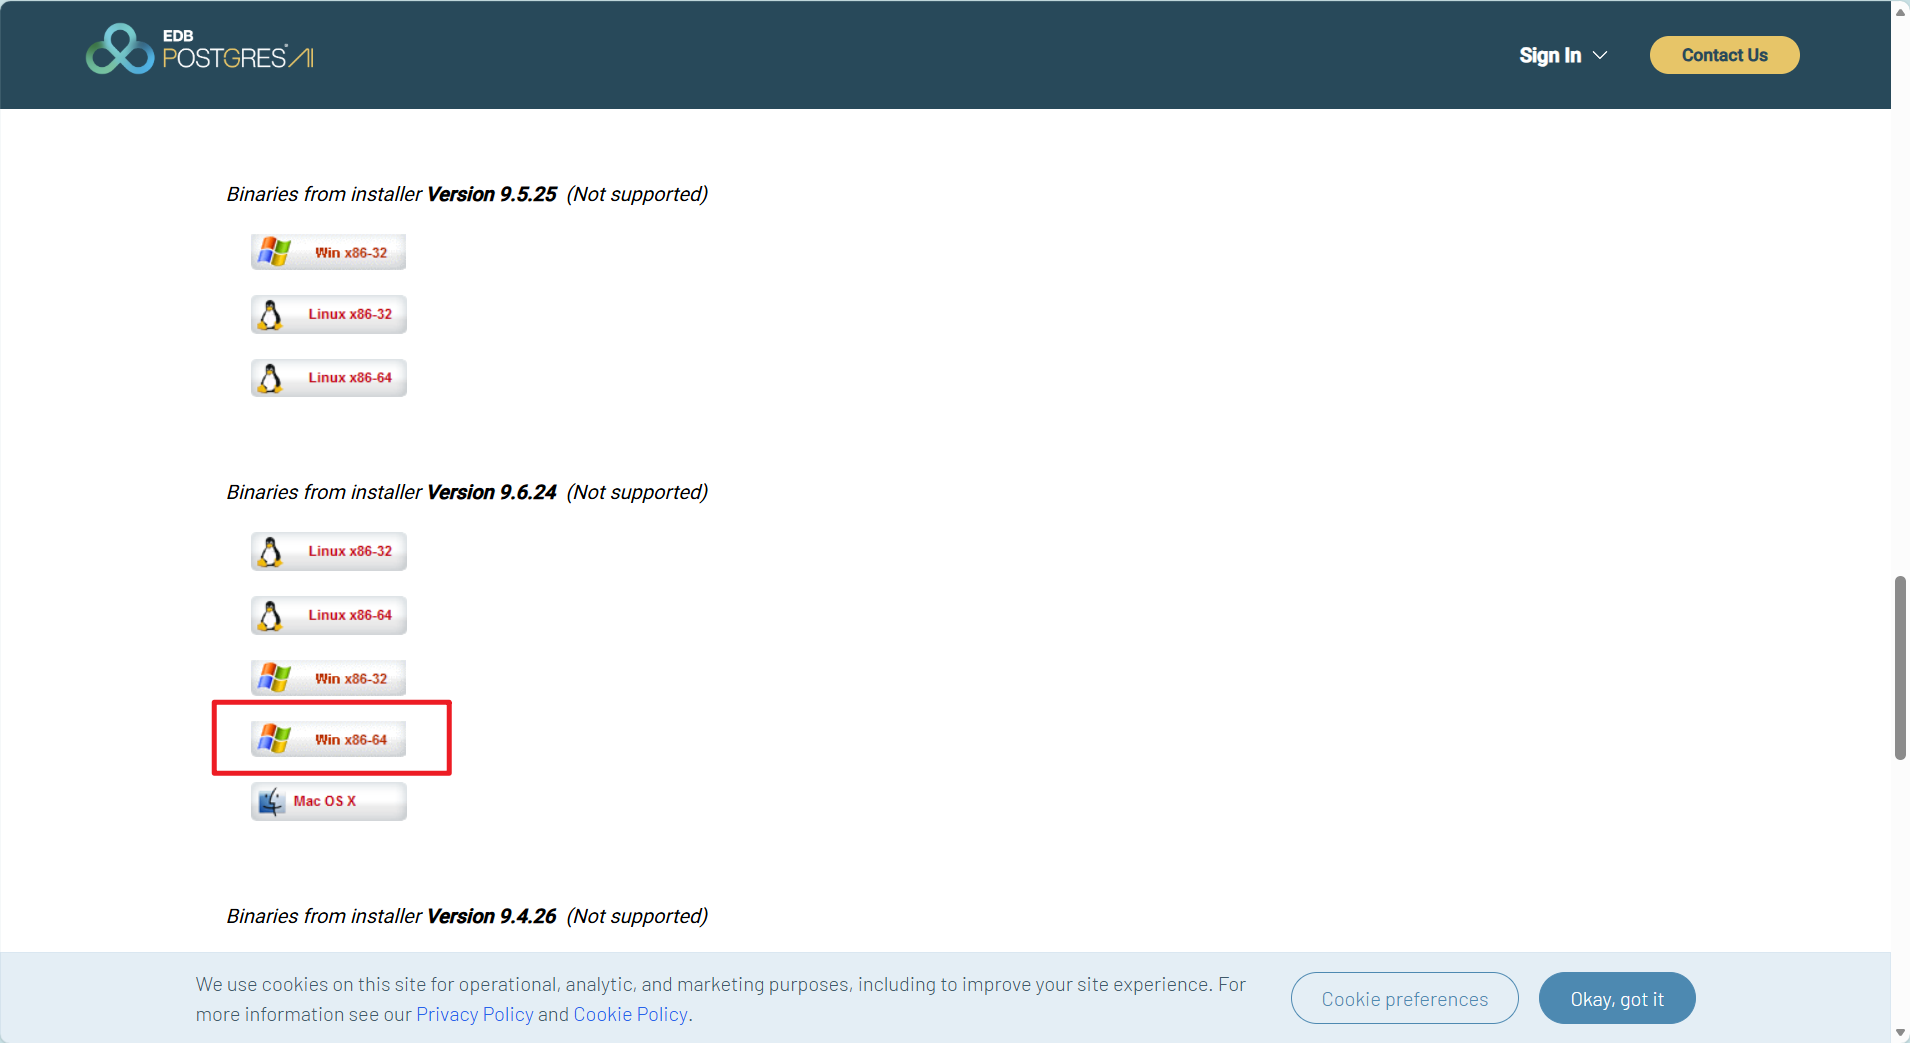Expand the Sign In dropdown
The height and width of the screenshot is (1043, 1910).
1551,55
